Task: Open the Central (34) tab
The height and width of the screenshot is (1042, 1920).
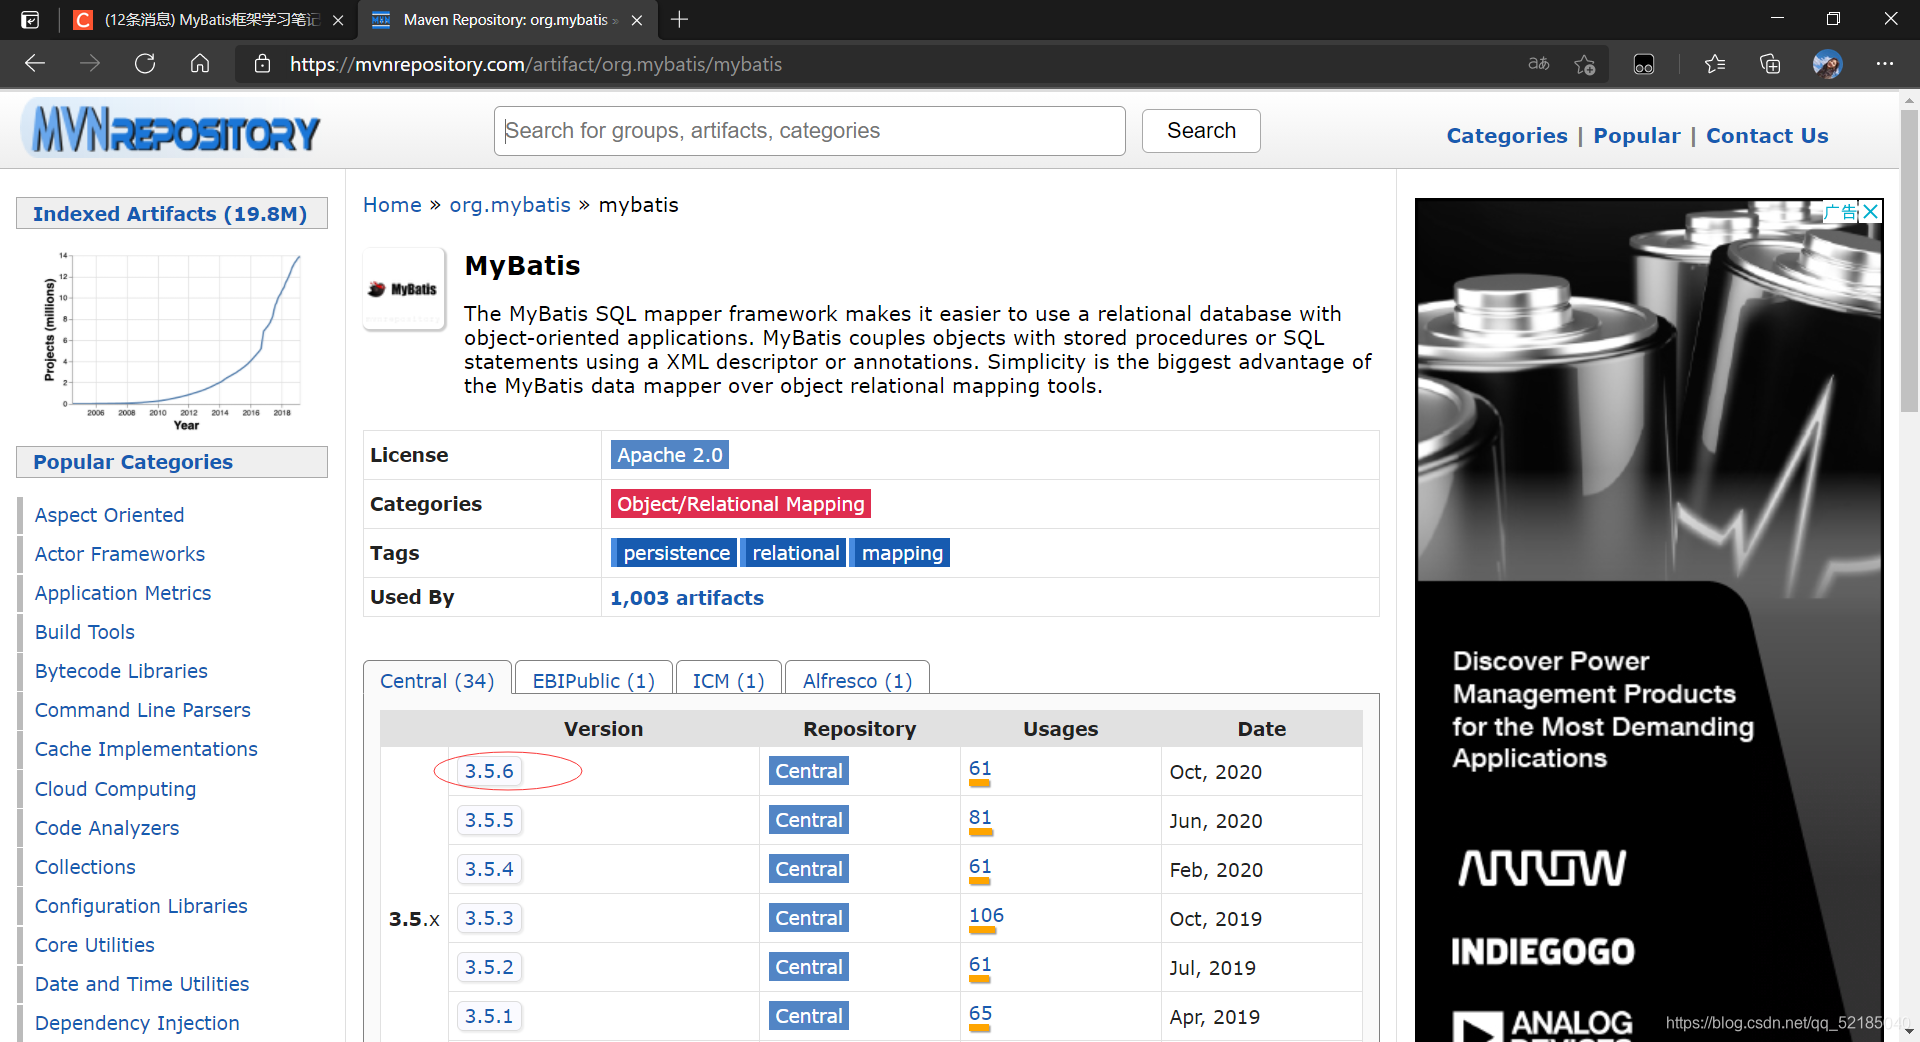Action: pyautogui.click(x=437, y=681)
